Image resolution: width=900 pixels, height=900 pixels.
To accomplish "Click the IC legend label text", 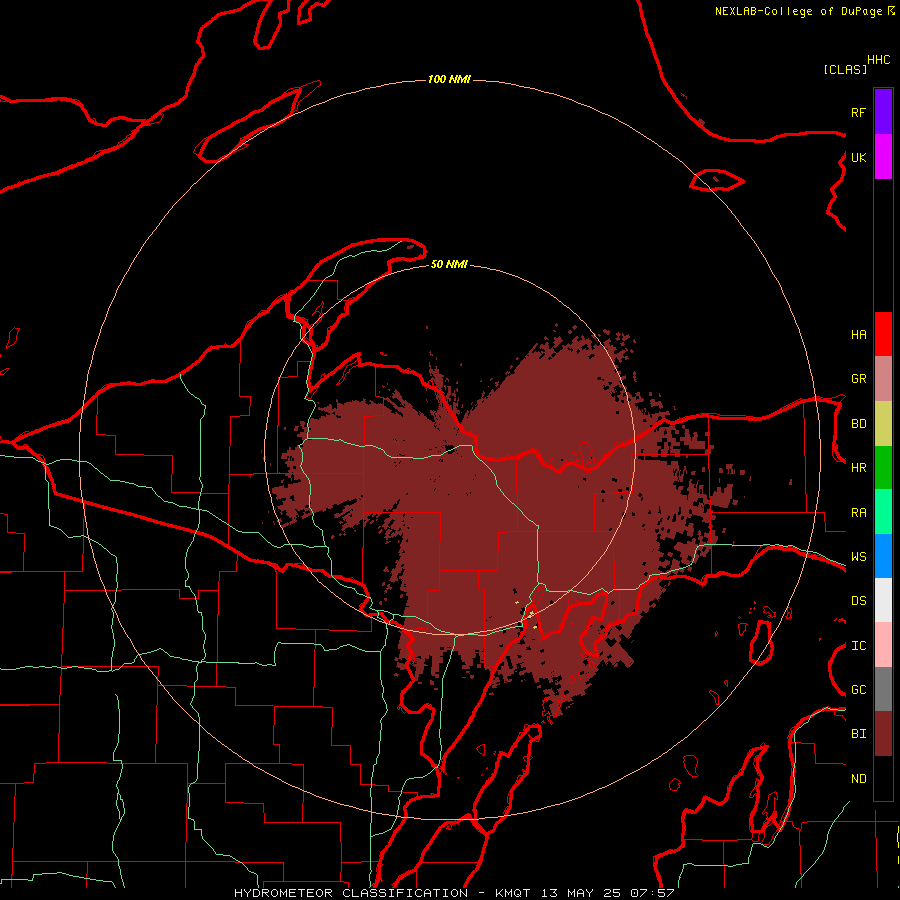I will pyautogui.click(x=858, y=645).
